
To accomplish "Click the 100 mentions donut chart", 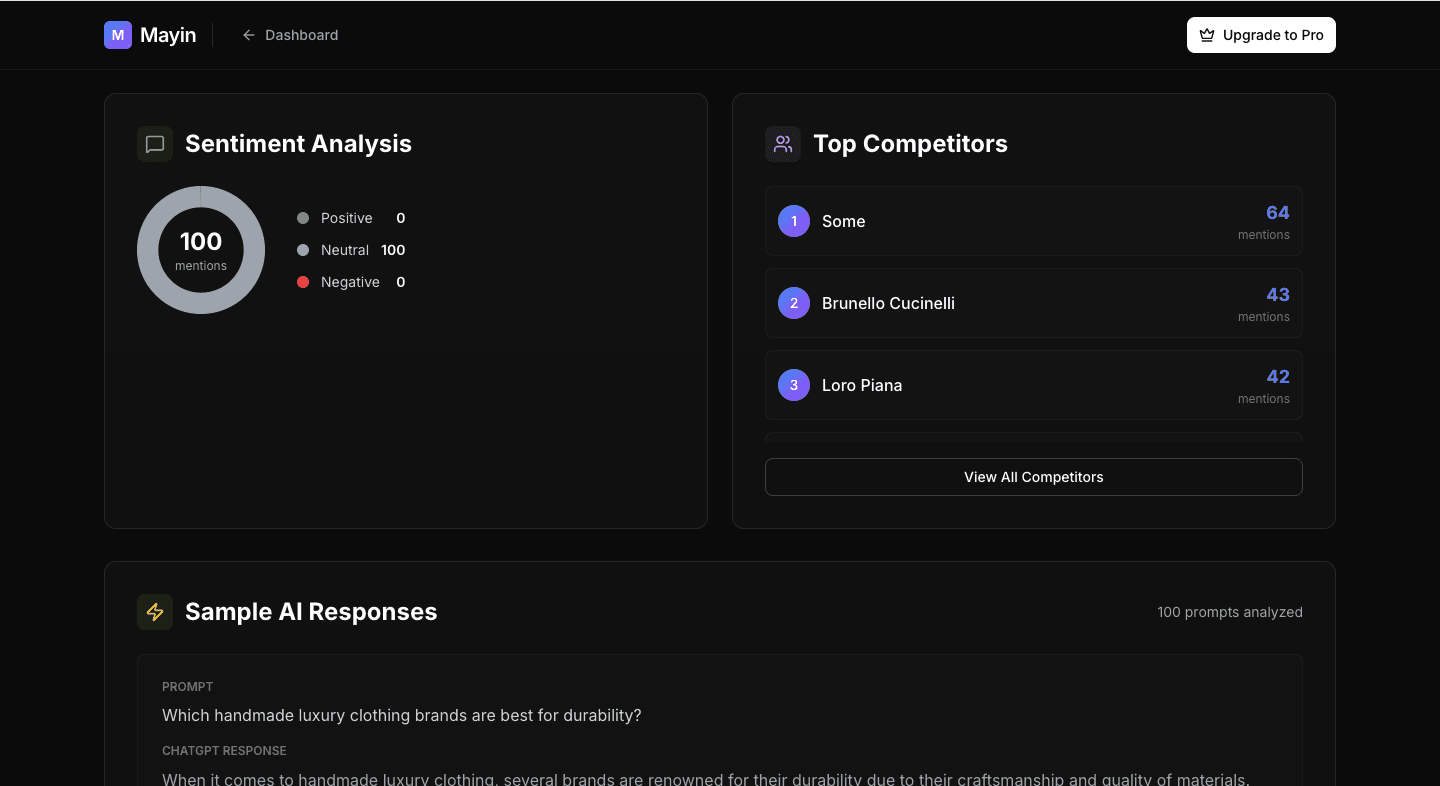I will tap(200, 249).
